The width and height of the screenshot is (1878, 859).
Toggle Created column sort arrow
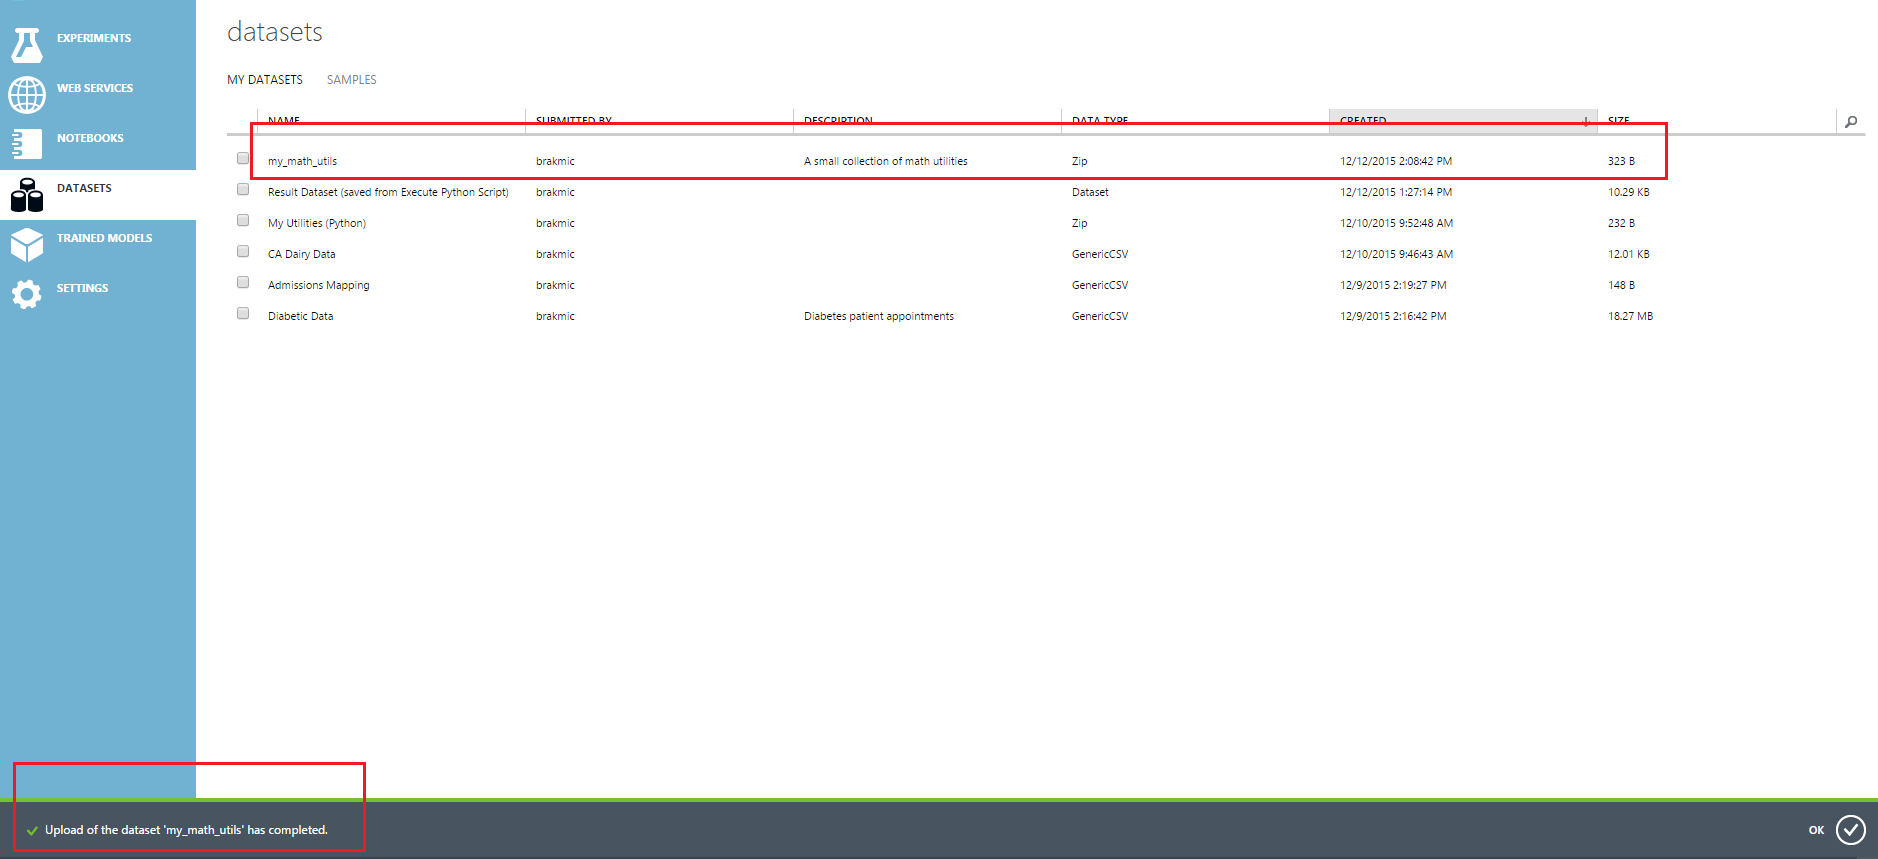(1585, 121)
